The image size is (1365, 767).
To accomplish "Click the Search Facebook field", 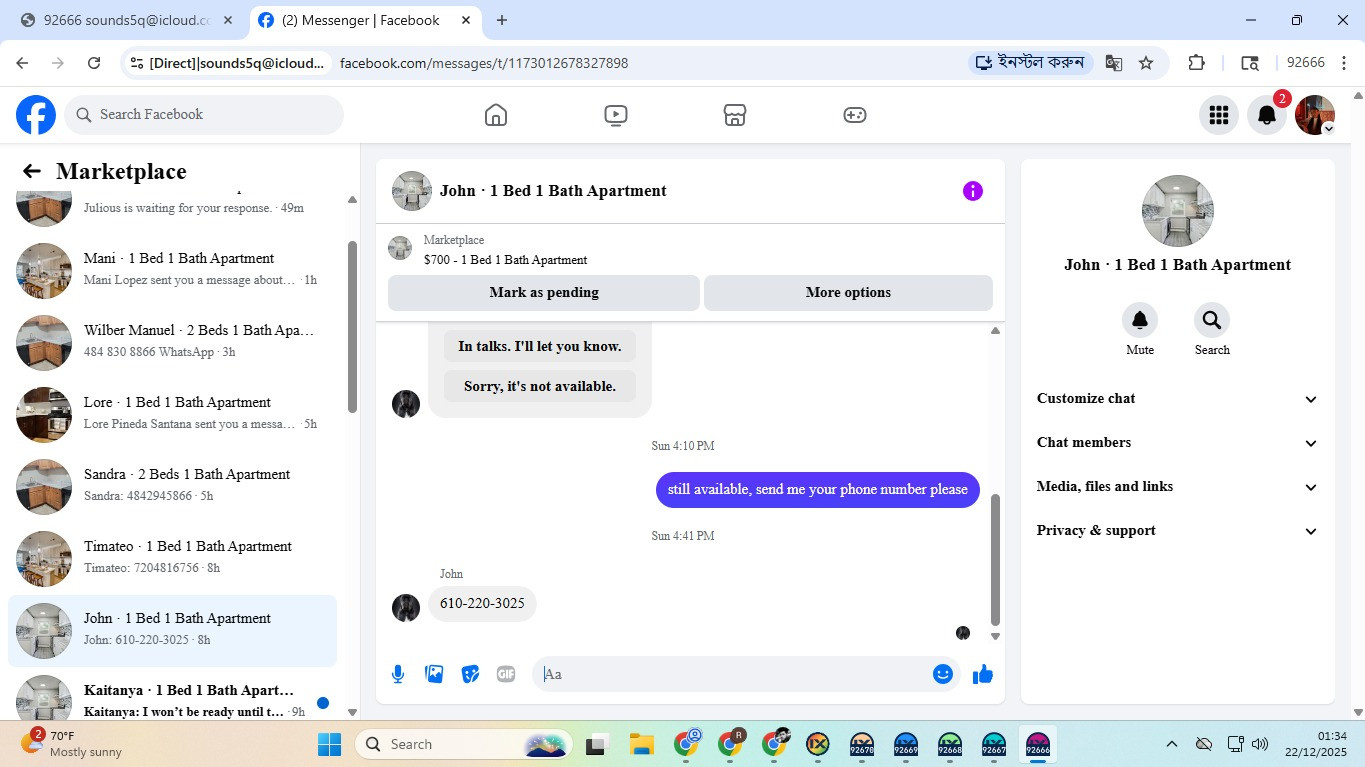I will [204, 115].
